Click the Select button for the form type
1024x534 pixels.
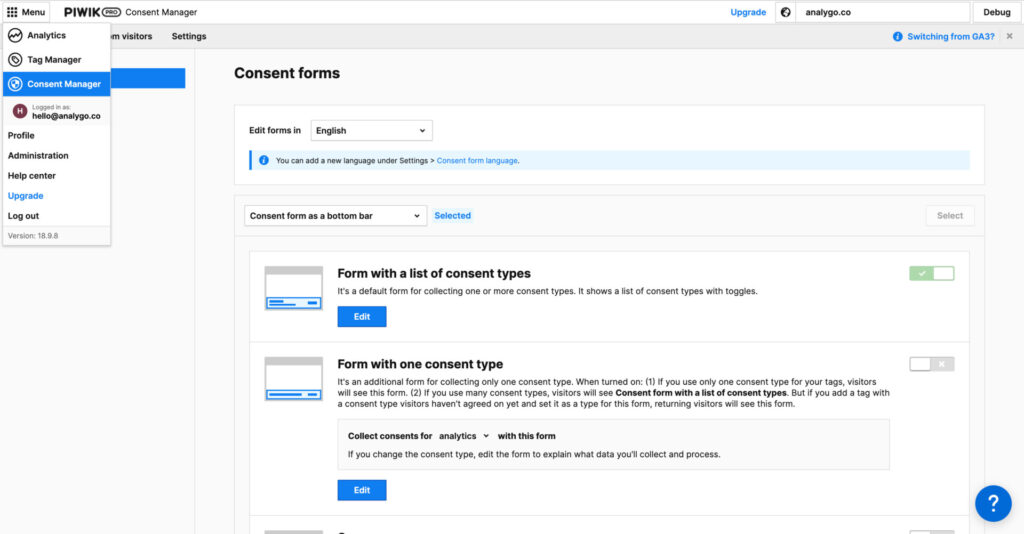950,215
